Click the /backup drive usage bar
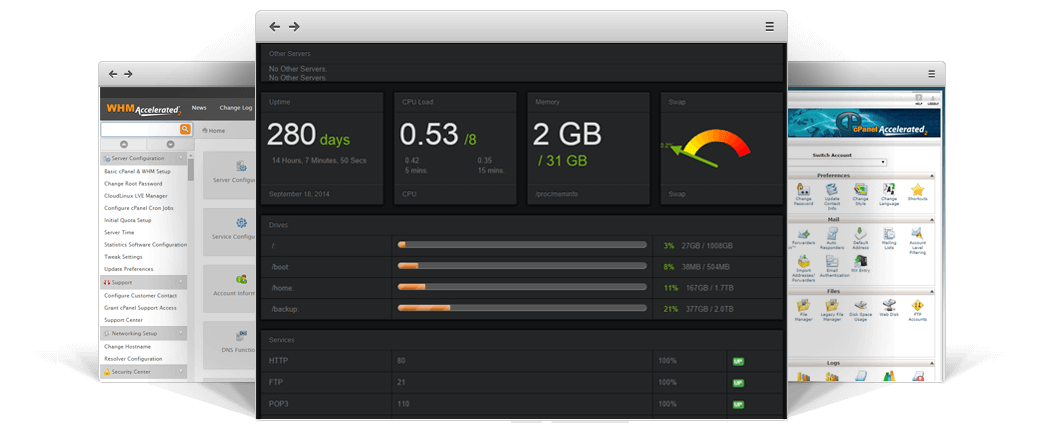 click(x=522, y=308)
